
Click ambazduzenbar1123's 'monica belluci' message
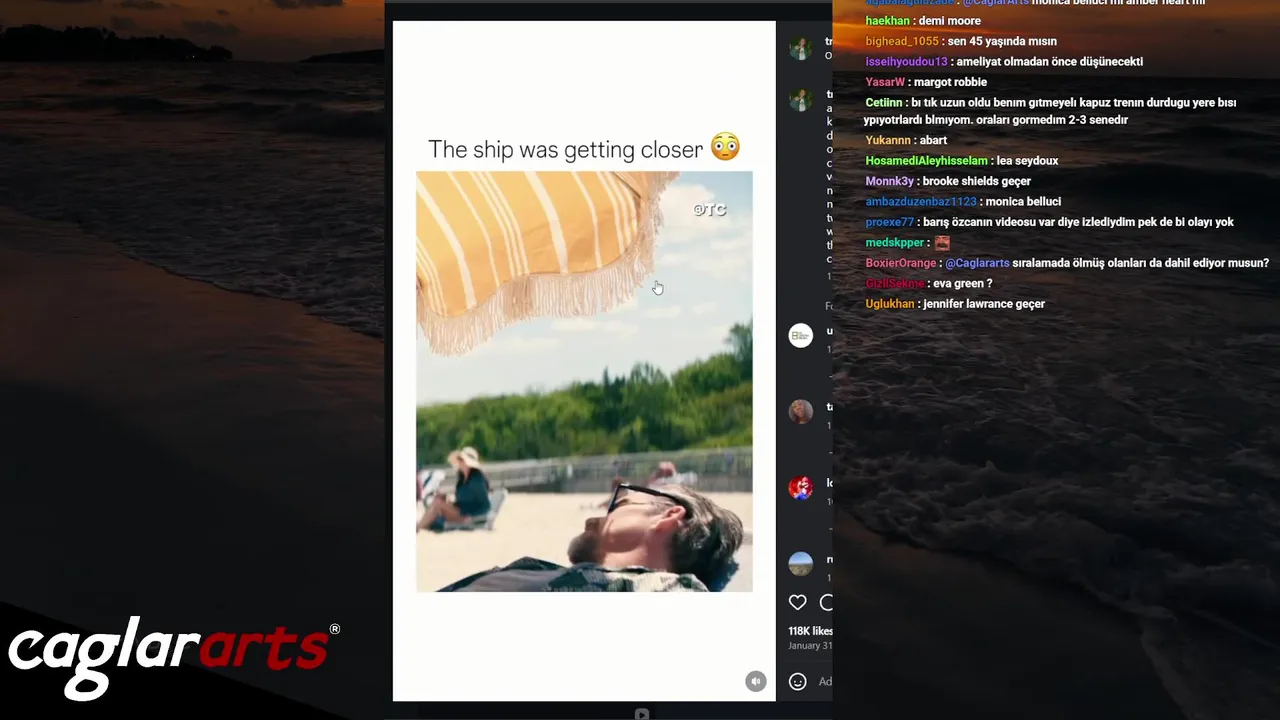[x=1023, y=202]
